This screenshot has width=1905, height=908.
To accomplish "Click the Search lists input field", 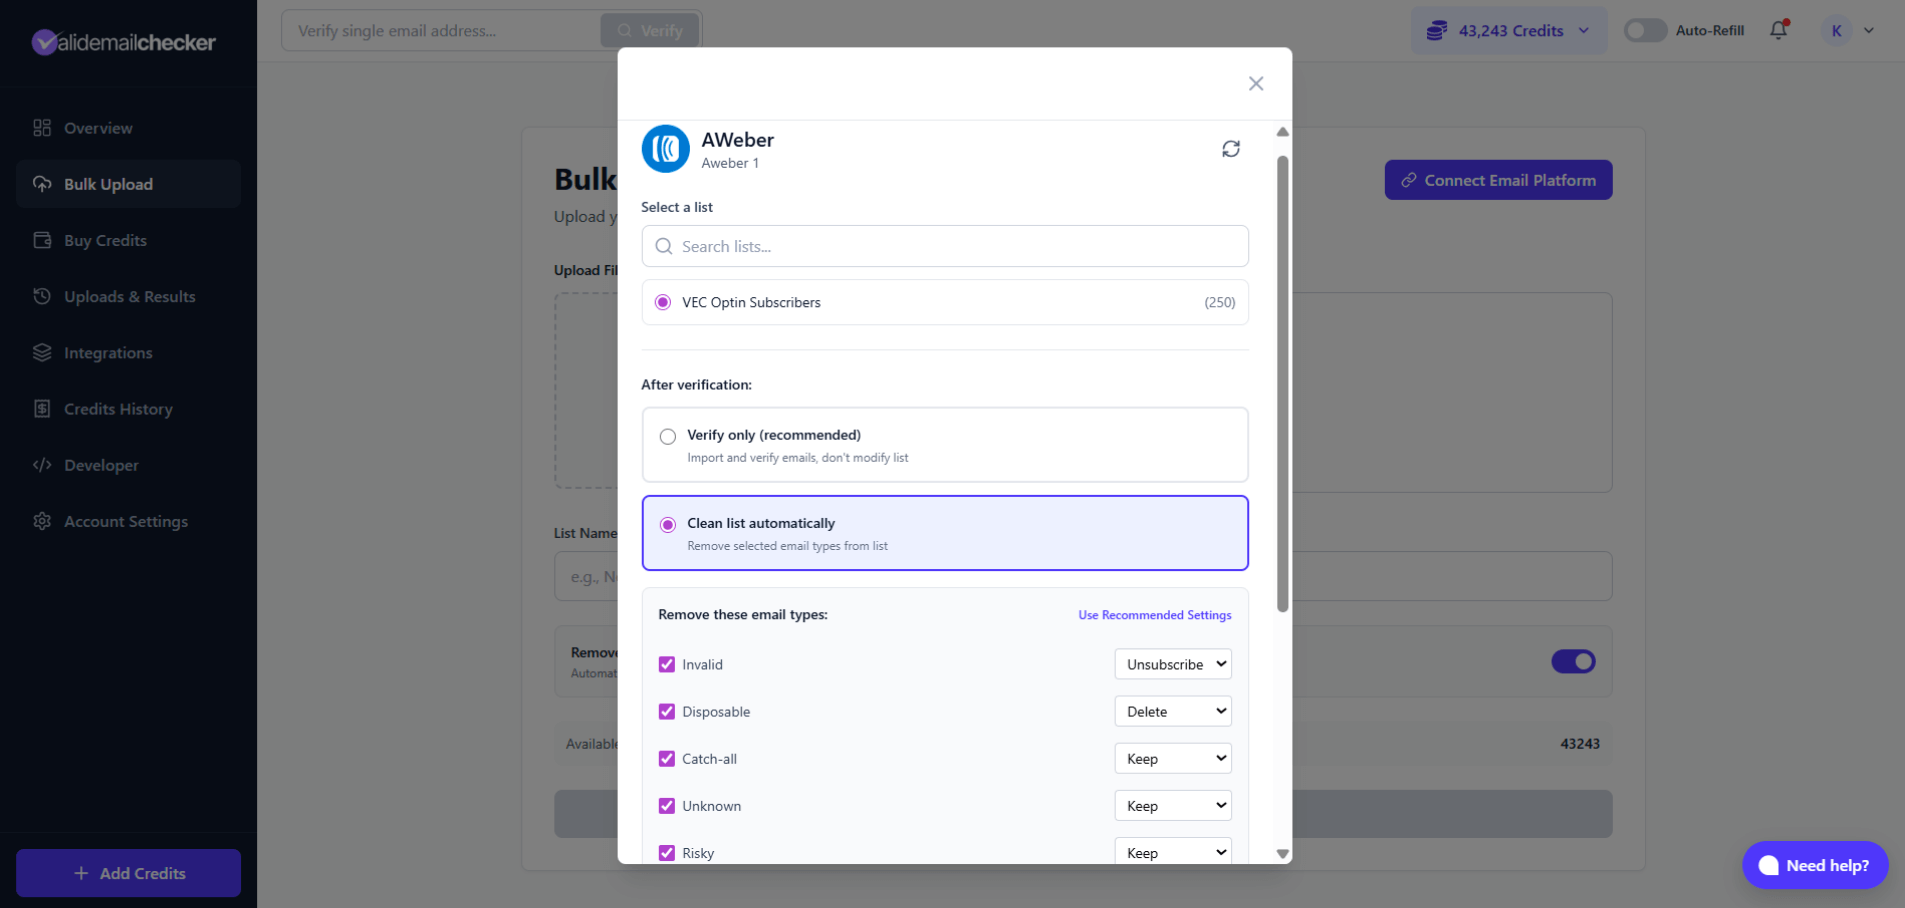I will pos(944,246).
